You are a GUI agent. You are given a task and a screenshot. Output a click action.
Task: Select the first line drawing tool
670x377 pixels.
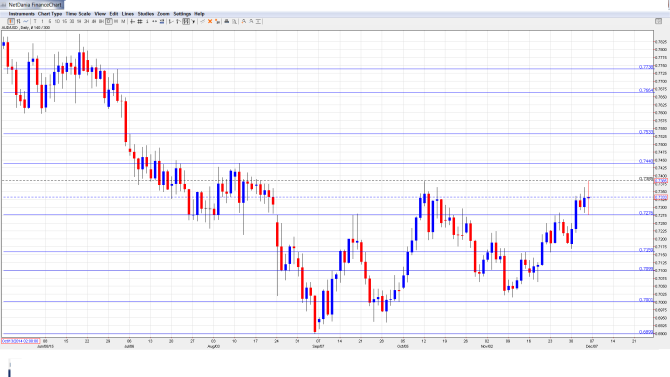coord(171,21)
